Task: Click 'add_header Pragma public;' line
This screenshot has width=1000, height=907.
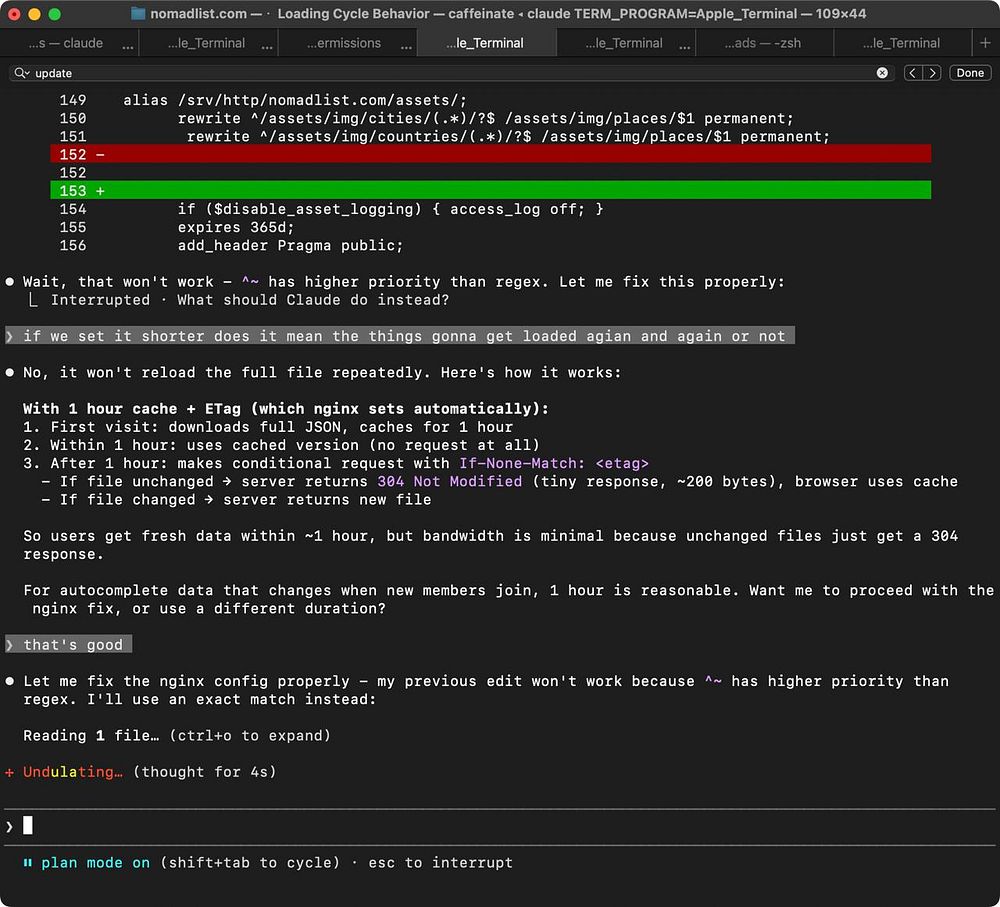Action: tap(290, 245)
